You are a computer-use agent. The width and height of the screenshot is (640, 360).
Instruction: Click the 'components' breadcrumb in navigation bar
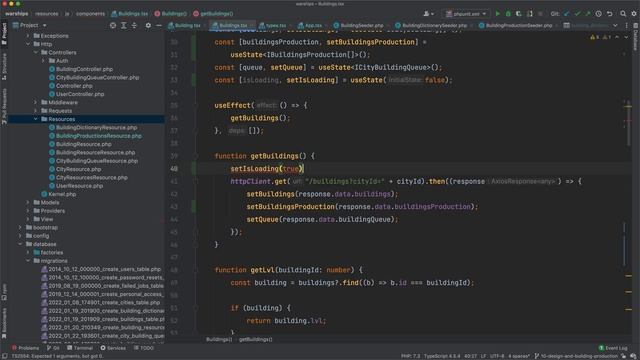[90, 14]
